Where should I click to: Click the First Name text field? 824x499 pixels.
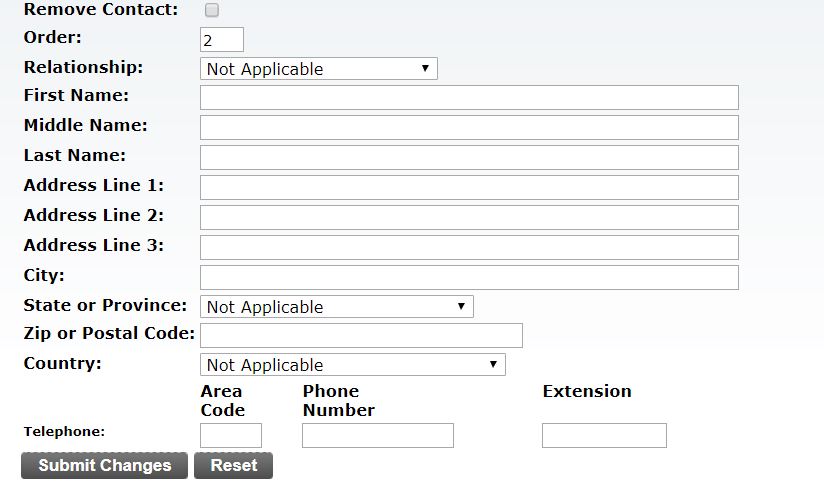point(469,97)
